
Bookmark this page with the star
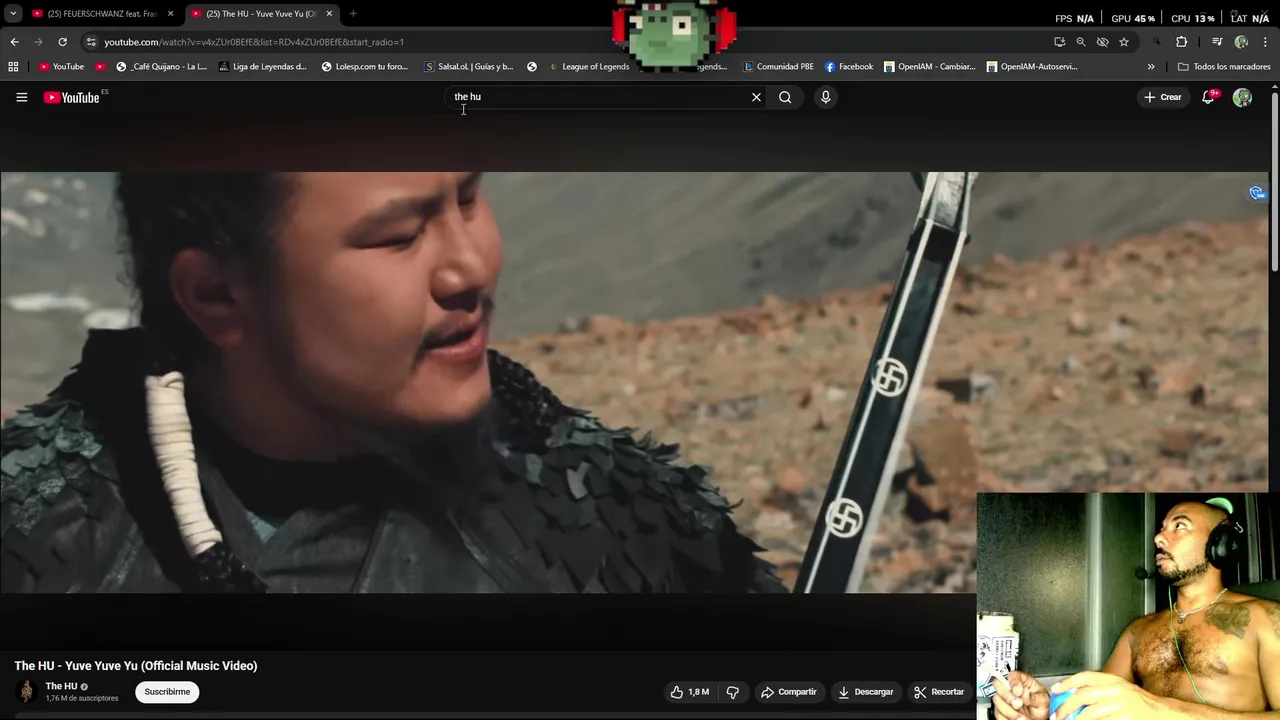pos(1124,42)
